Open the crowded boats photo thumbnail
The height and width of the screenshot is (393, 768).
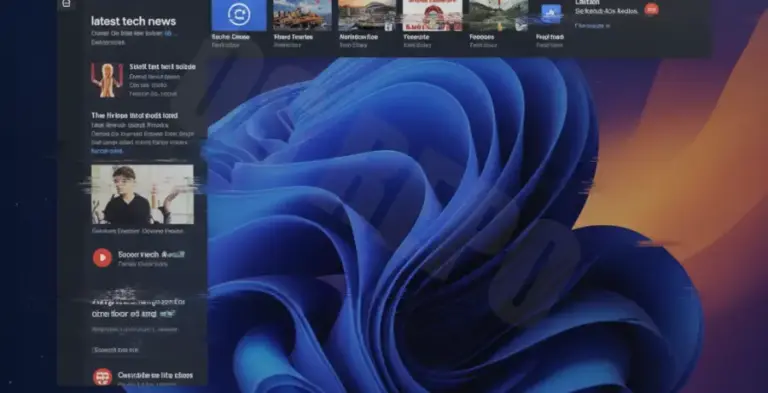(x=302, y=15)
